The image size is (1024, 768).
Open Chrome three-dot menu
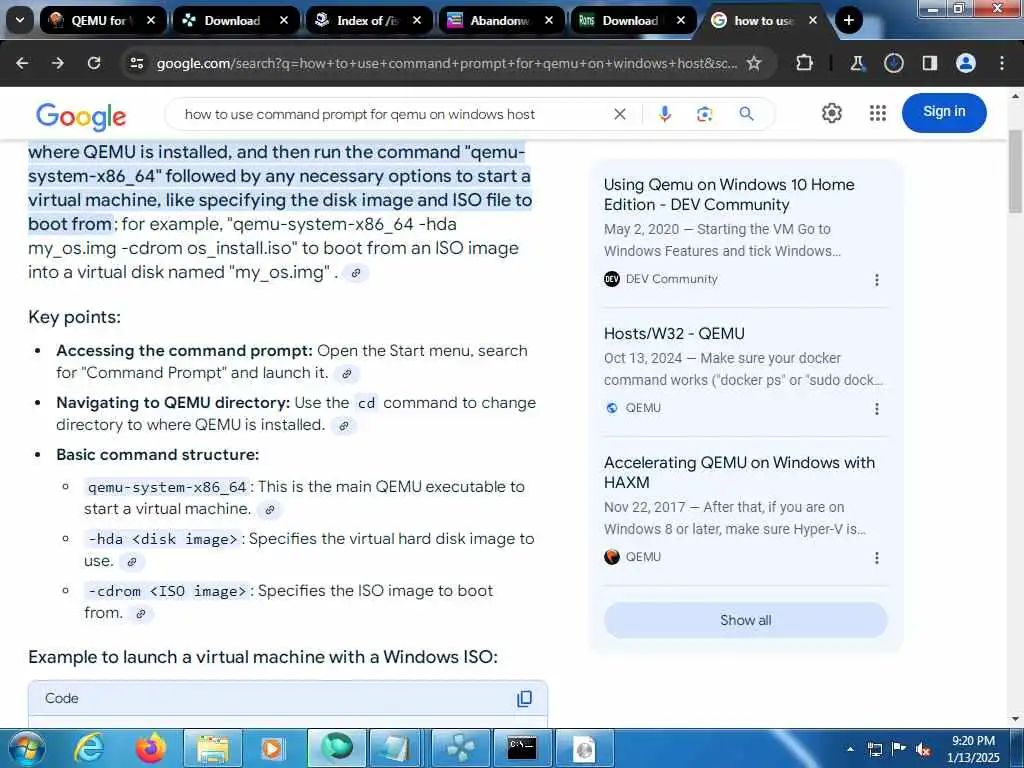point(1002,63)
